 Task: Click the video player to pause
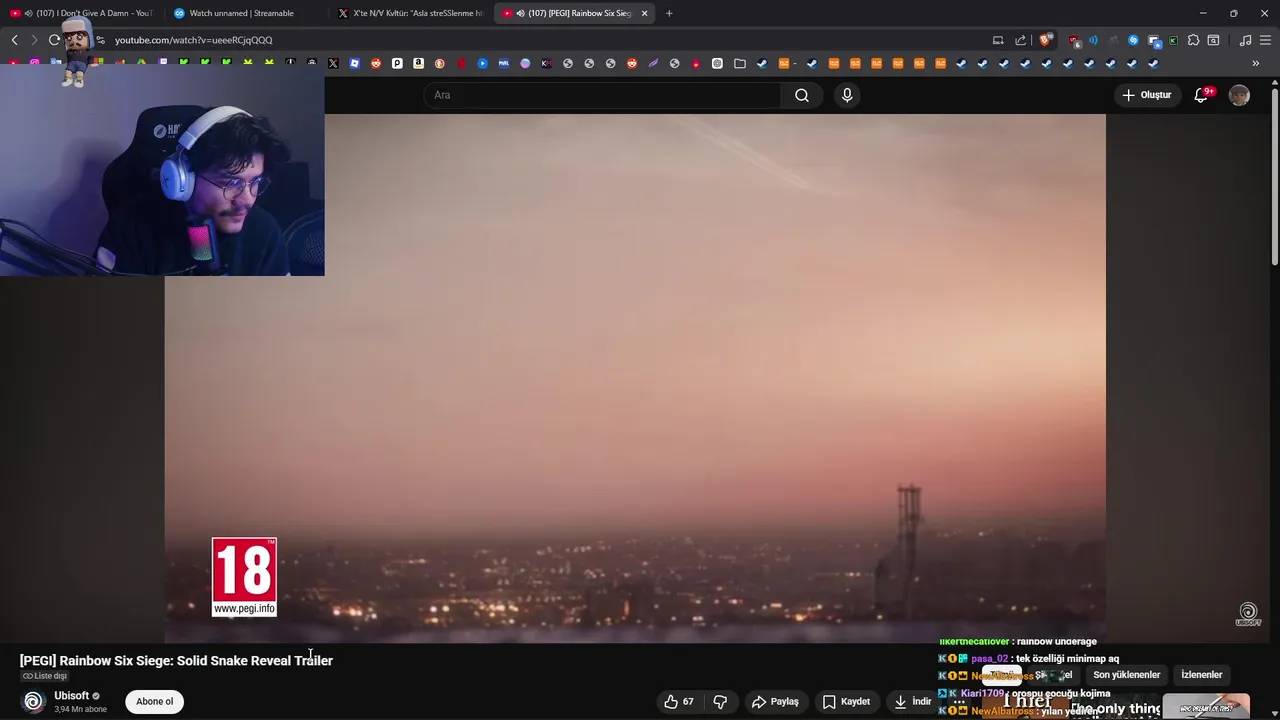click(x=635, y=378)
